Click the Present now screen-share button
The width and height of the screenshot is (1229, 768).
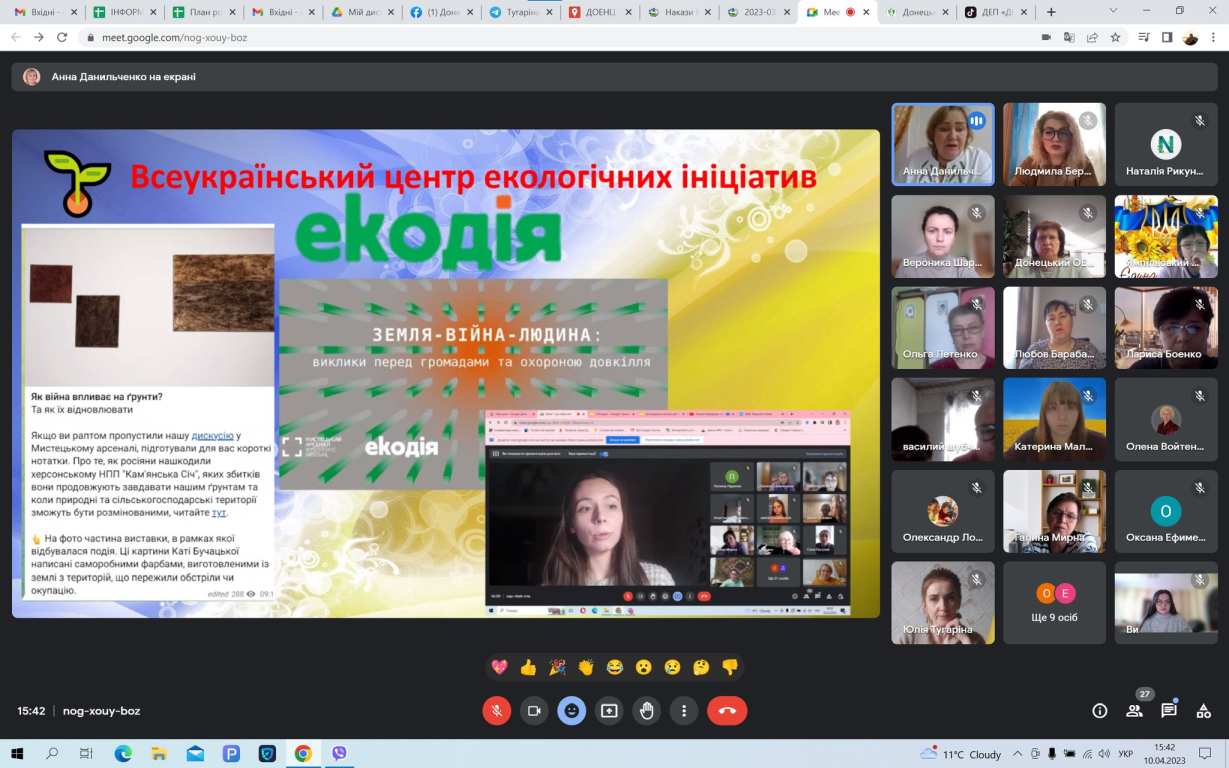click(609, 711)
